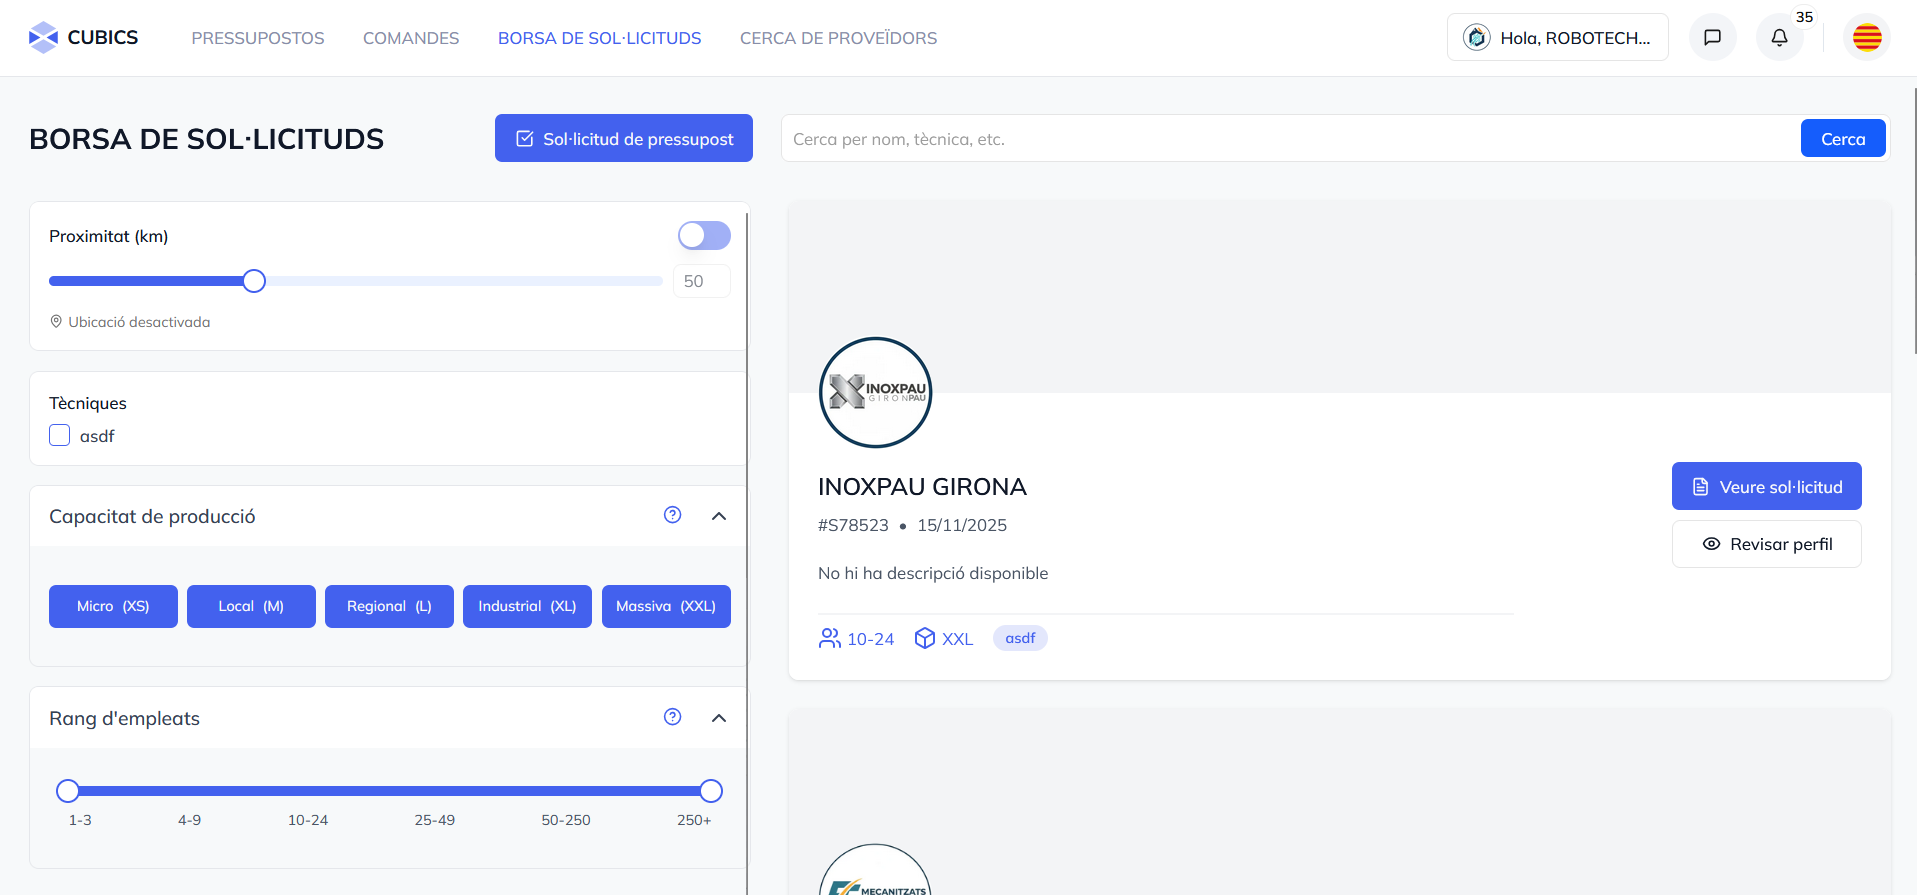Click the help icon beside Rang d'empleats
This screenshot has width=1917, height=895.
point(672,717)
